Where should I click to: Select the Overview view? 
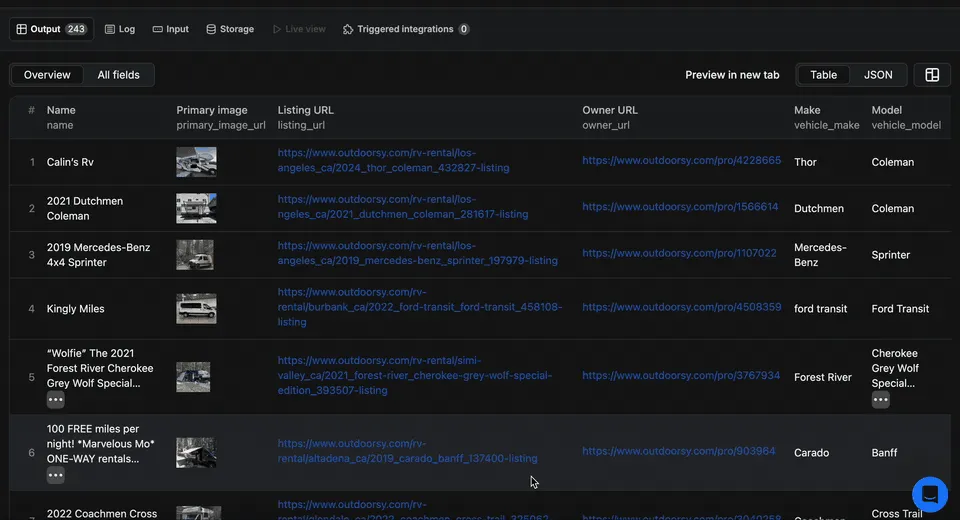click(x=47, y=75)
